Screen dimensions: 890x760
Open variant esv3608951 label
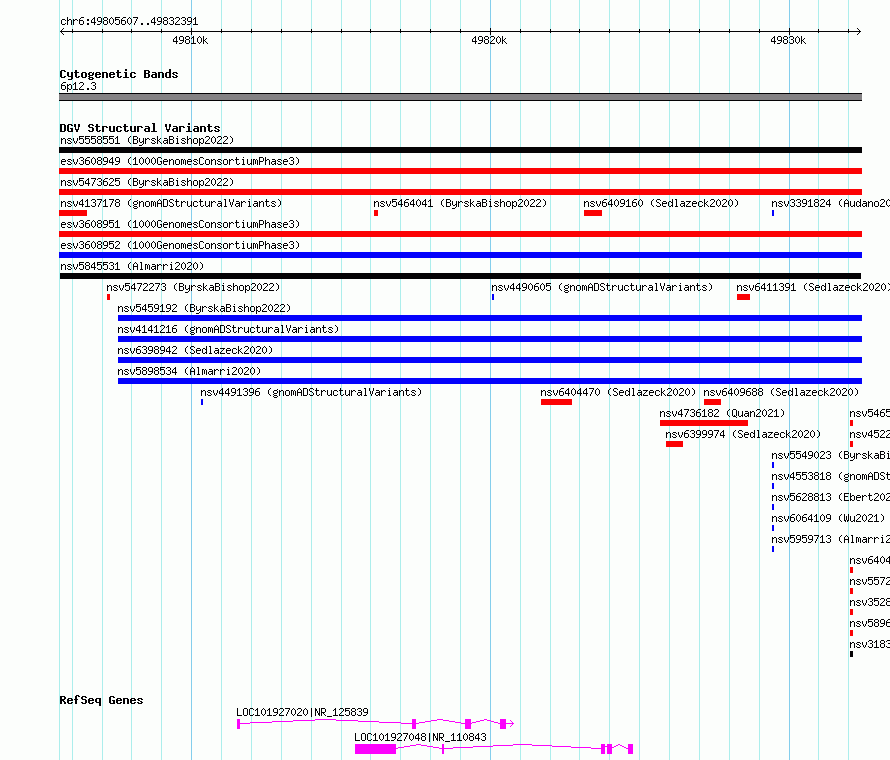tap(180, 224)
